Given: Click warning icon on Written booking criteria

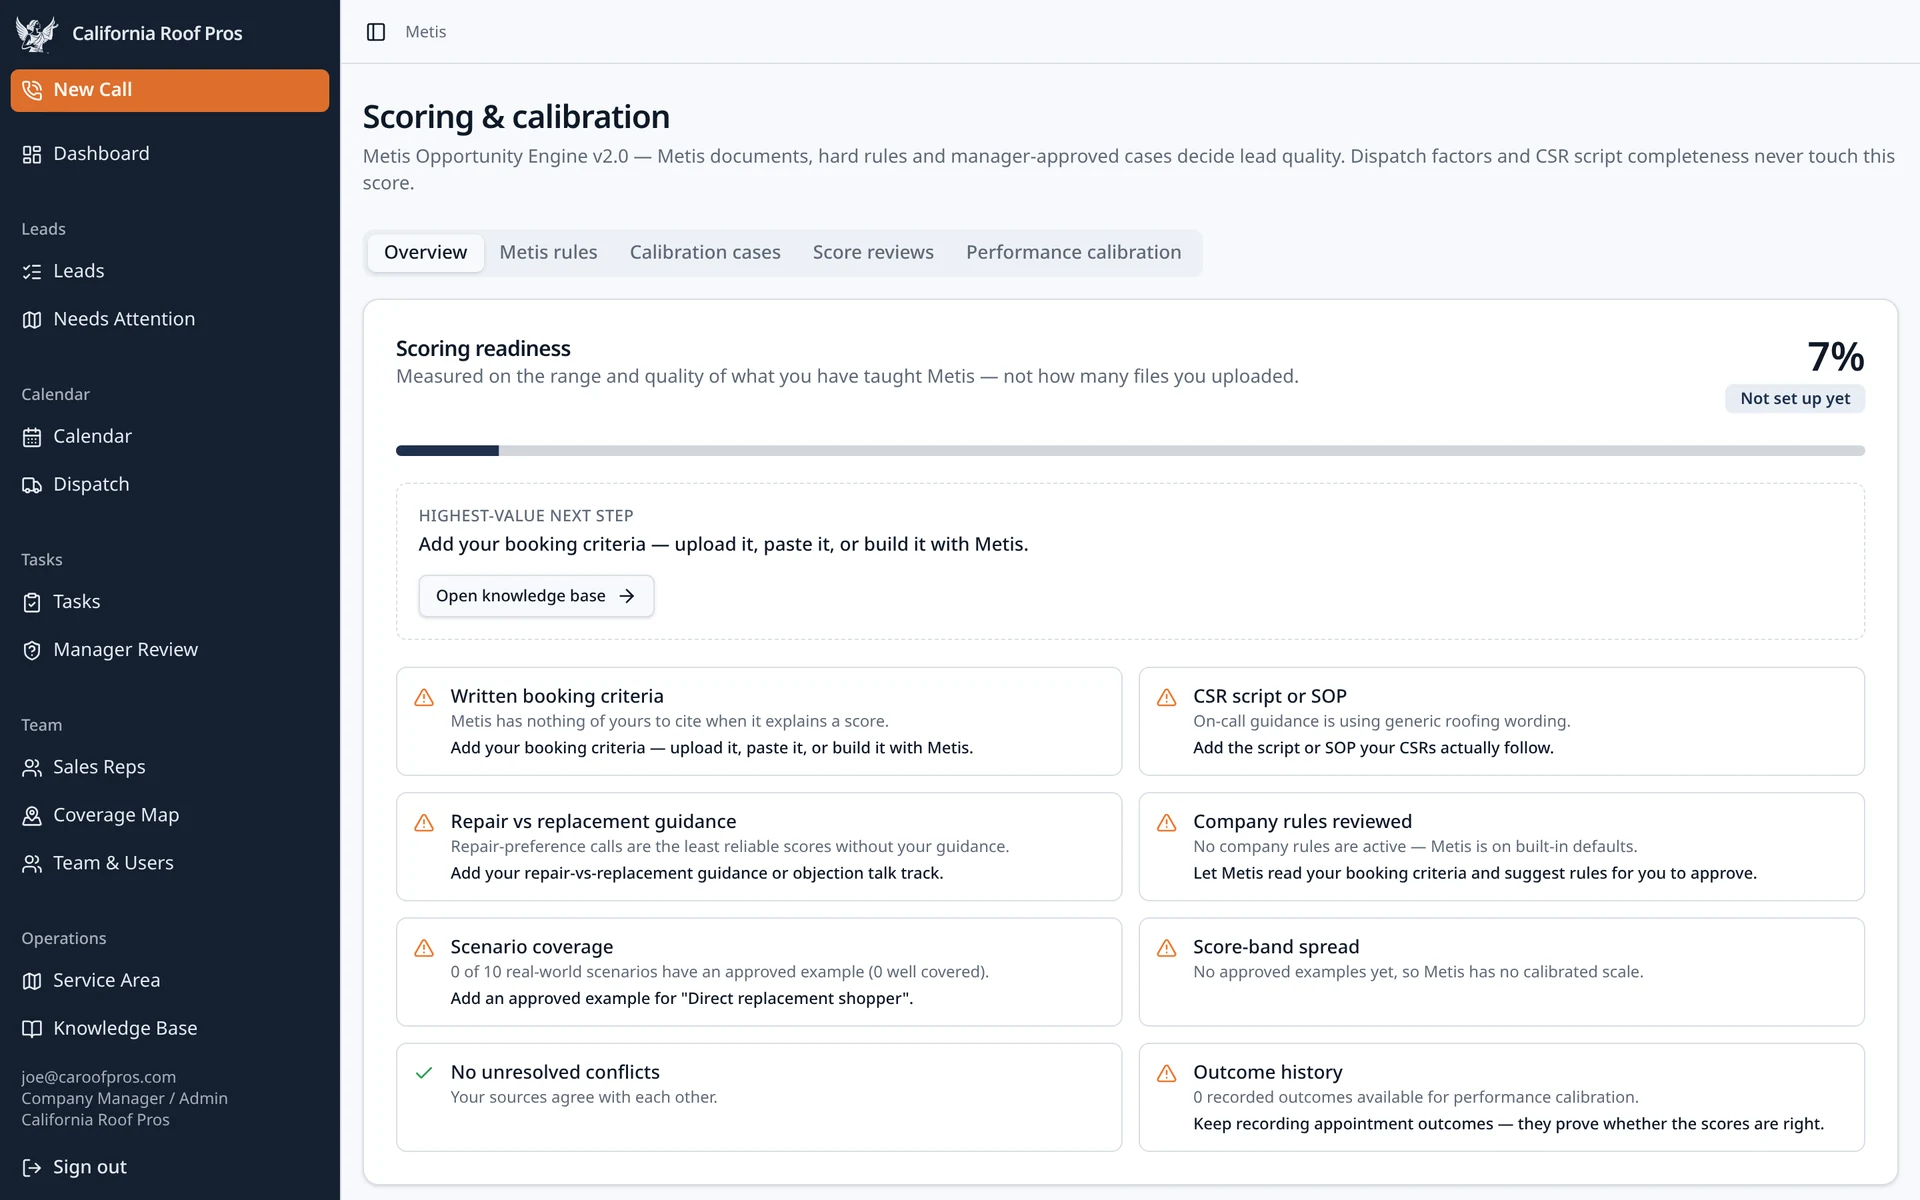Looking at the screenshot, I should pyautogui.click(x=424, y=697).
